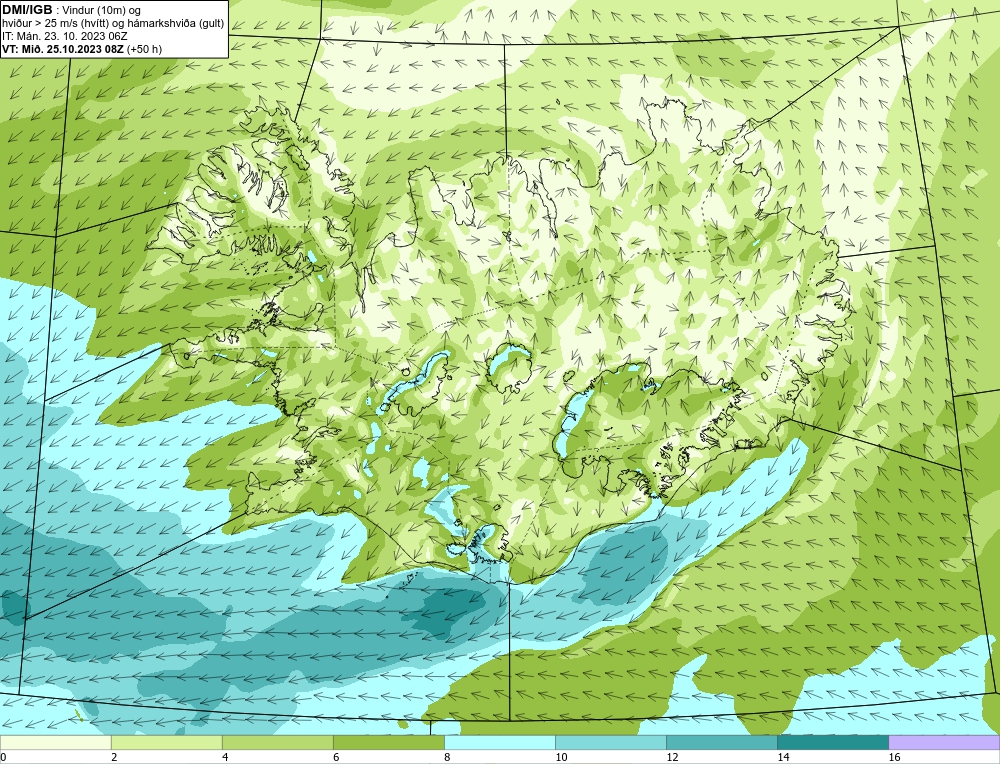Click the 2–4 m/s light green swatch
1000x764 pixels.
tap(166, 742)
